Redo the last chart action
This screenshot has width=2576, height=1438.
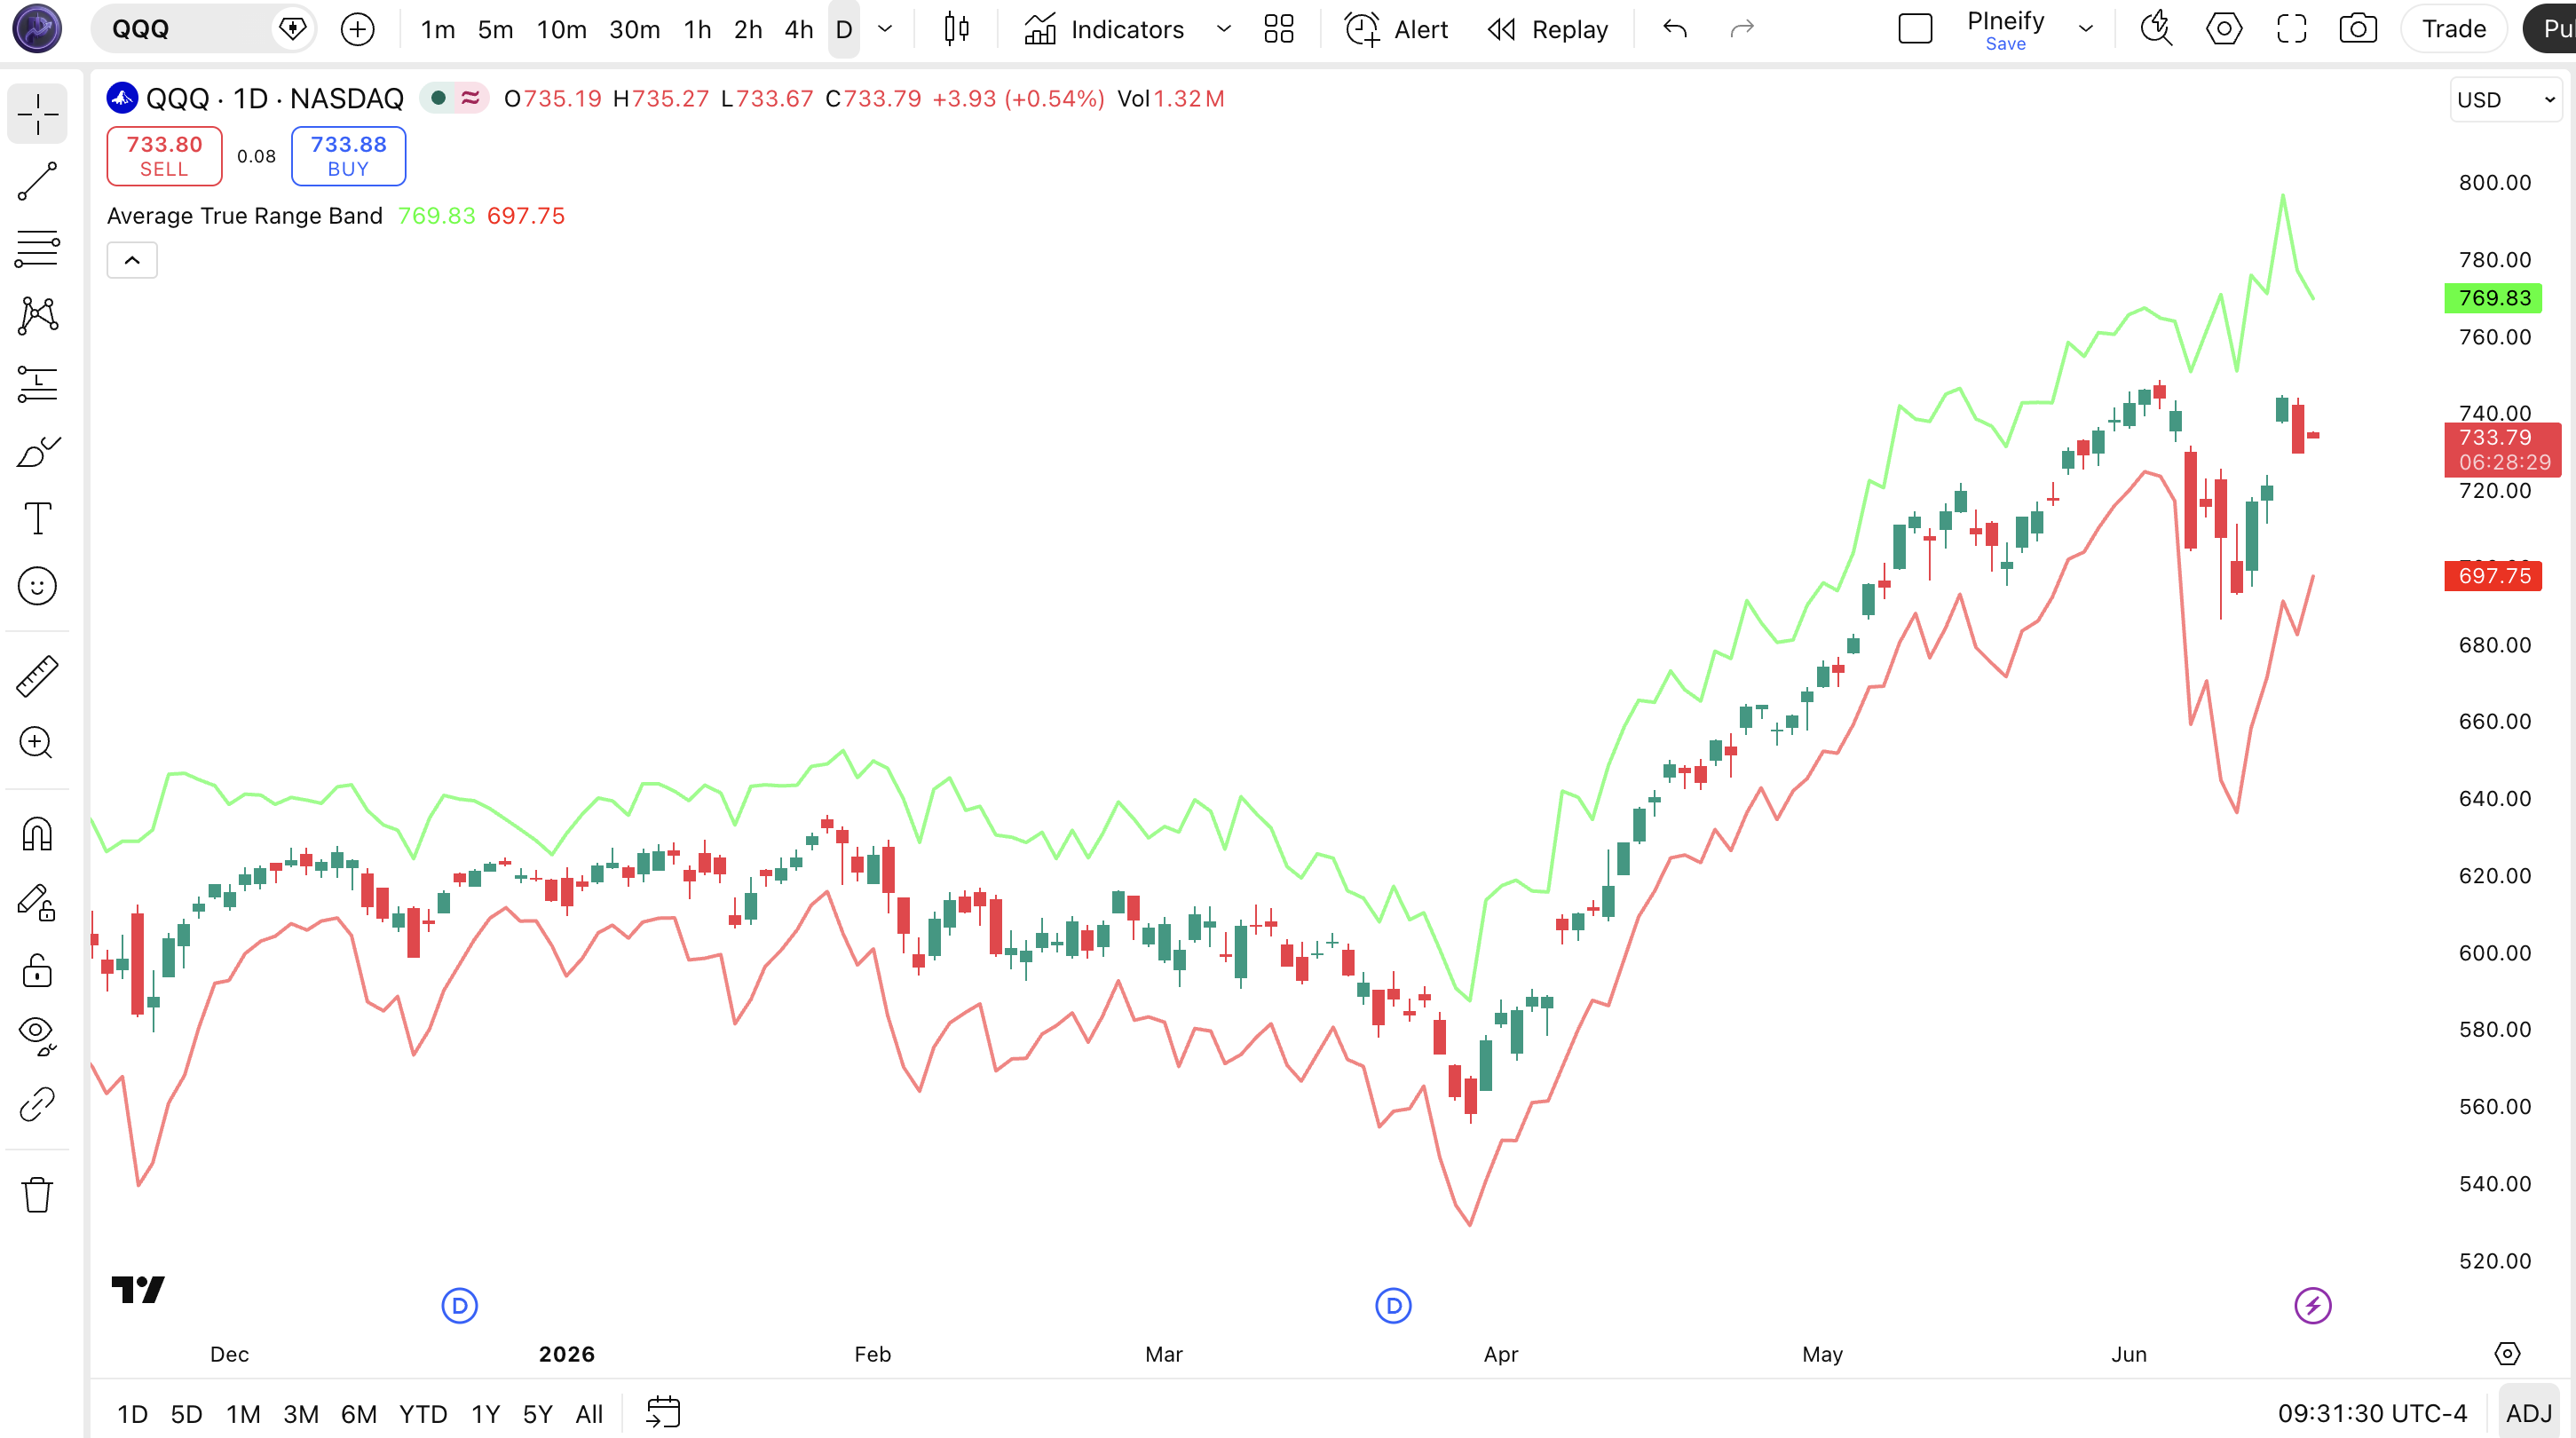[1742, 29]
